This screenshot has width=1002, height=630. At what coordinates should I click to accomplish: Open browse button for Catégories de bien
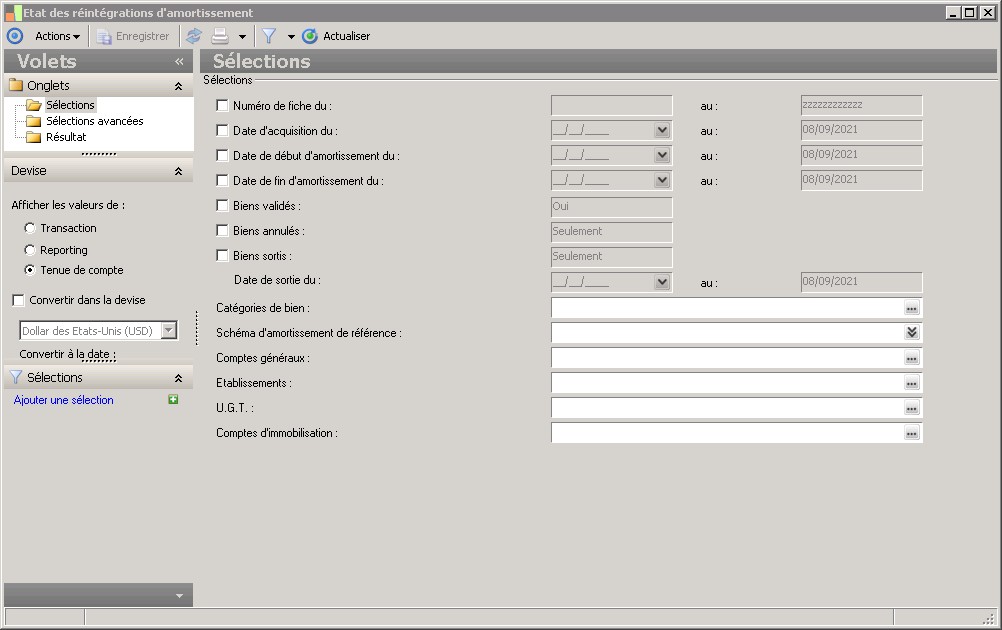911,308
